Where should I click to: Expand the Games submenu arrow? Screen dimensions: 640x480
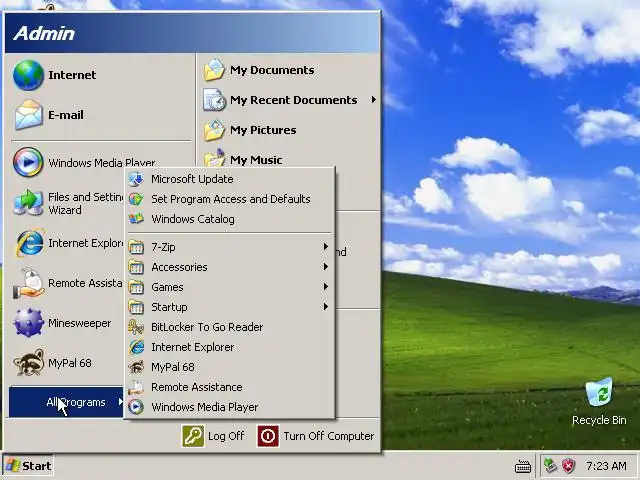[x=326, y=287]
